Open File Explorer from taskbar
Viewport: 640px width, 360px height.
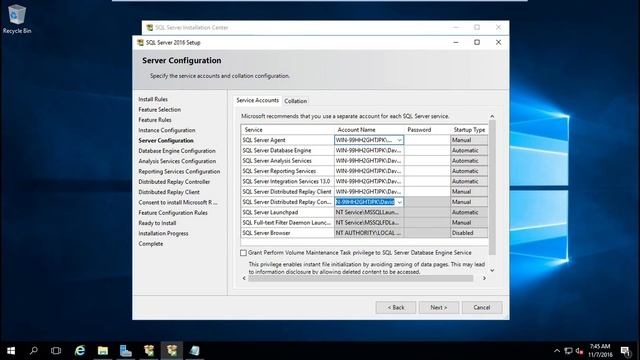[103, 351]
